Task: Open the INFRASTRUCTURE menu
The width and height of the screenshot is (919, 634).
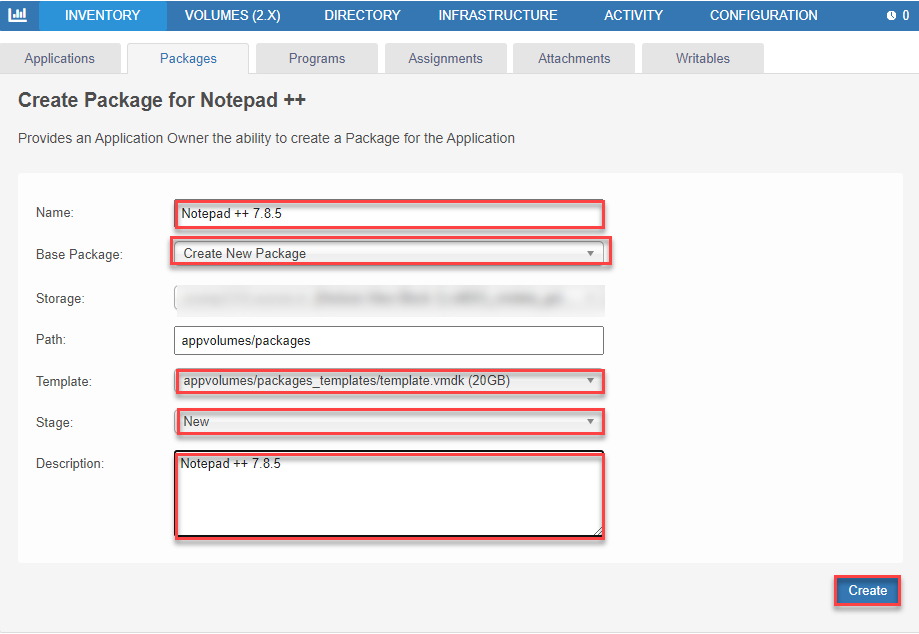Action: (x=497, y=15)
